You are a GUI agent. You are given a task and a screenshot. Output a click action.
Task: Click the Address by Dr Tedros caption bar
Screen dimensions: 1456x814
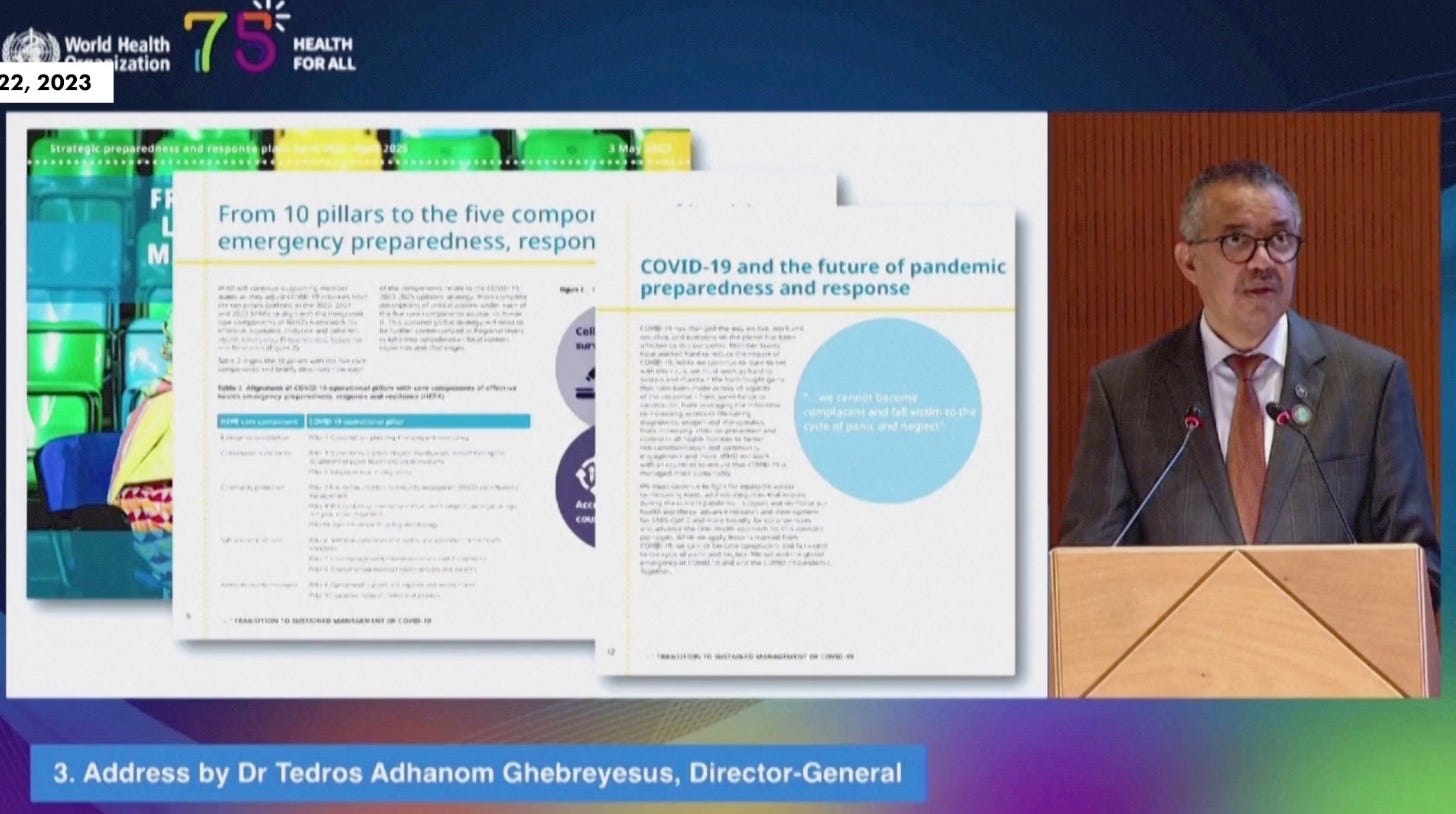477,773
